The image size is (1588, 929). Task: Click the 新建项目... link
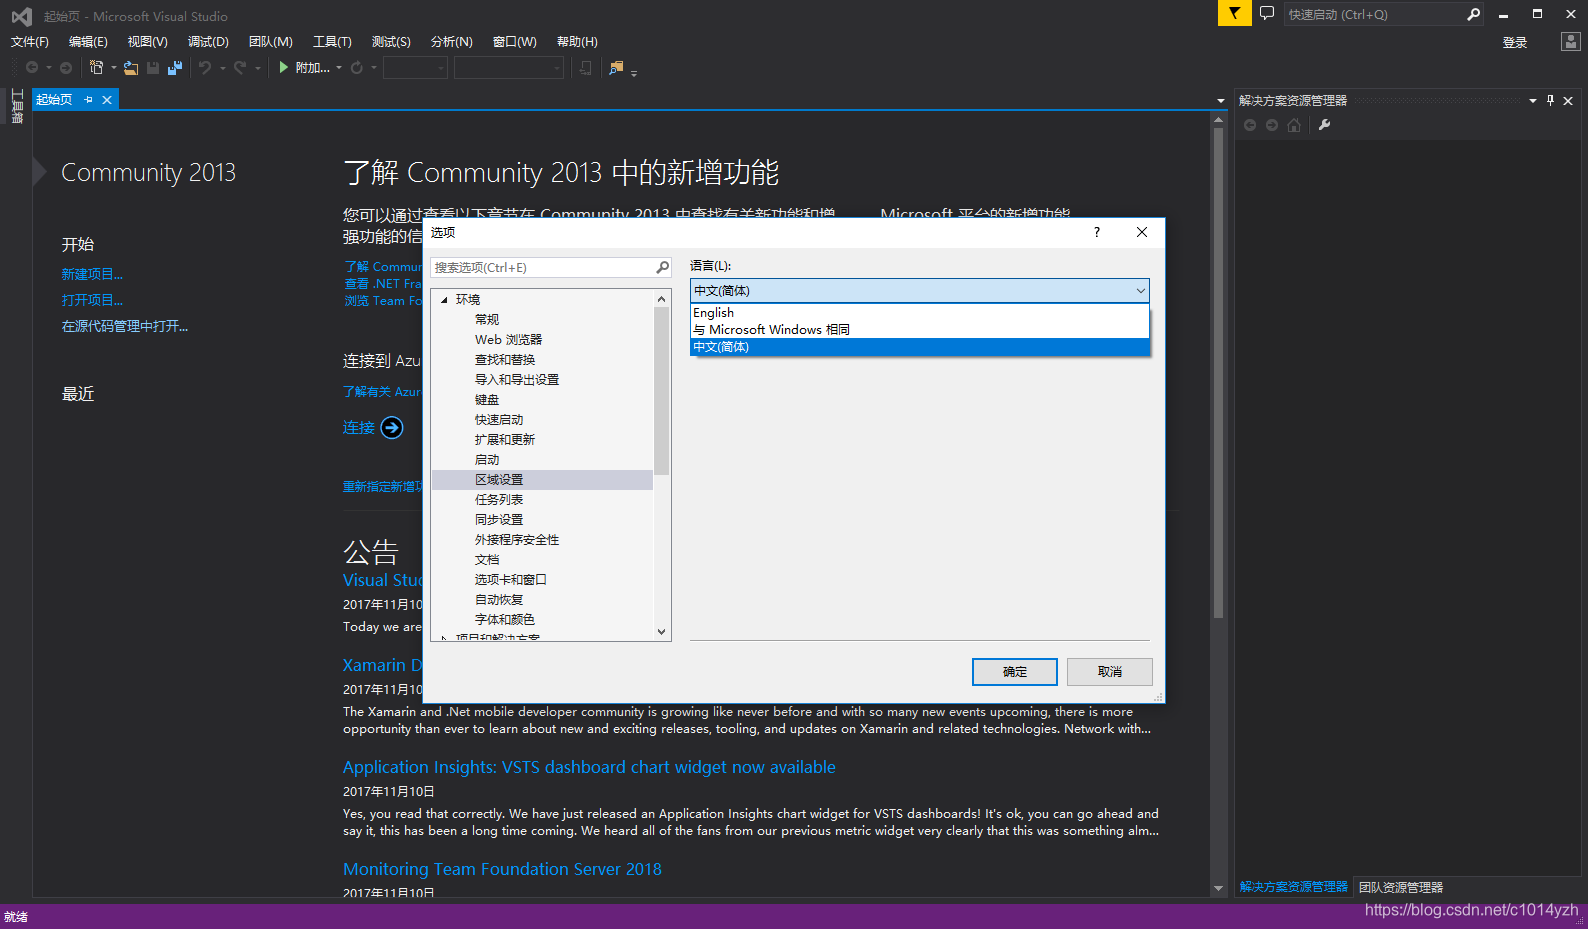pos(92,274)
